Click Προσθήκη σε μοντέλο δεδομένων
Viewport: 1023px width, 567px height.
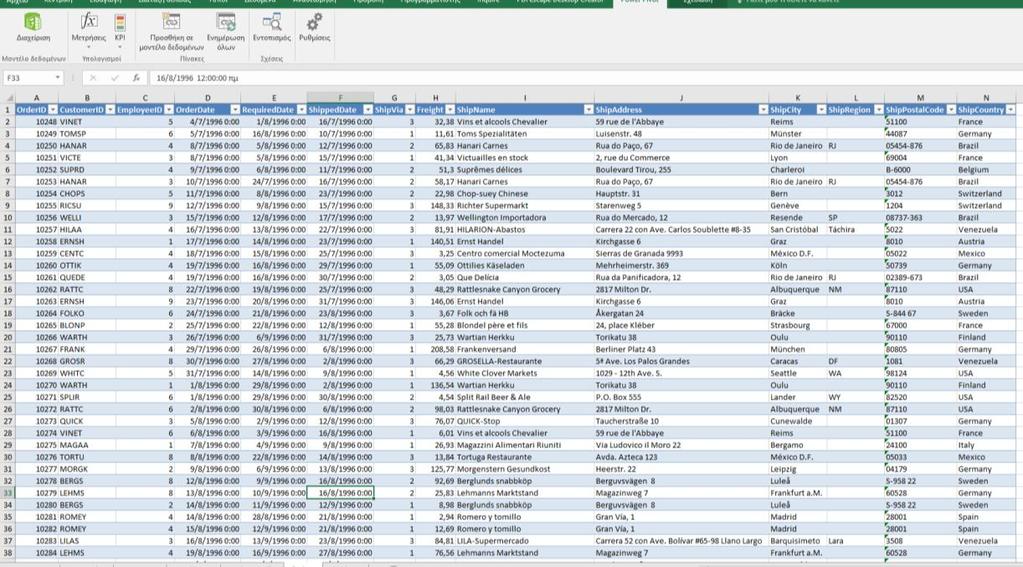171,31
